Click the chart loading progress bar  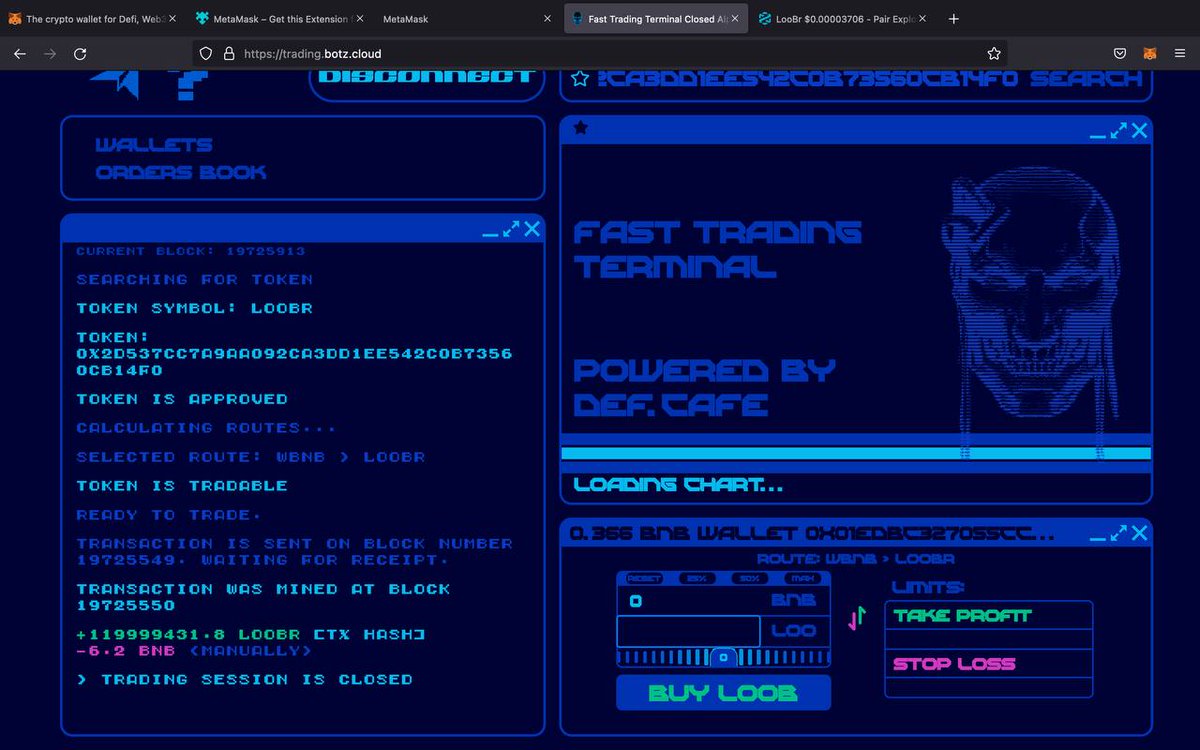pos(856,453)
